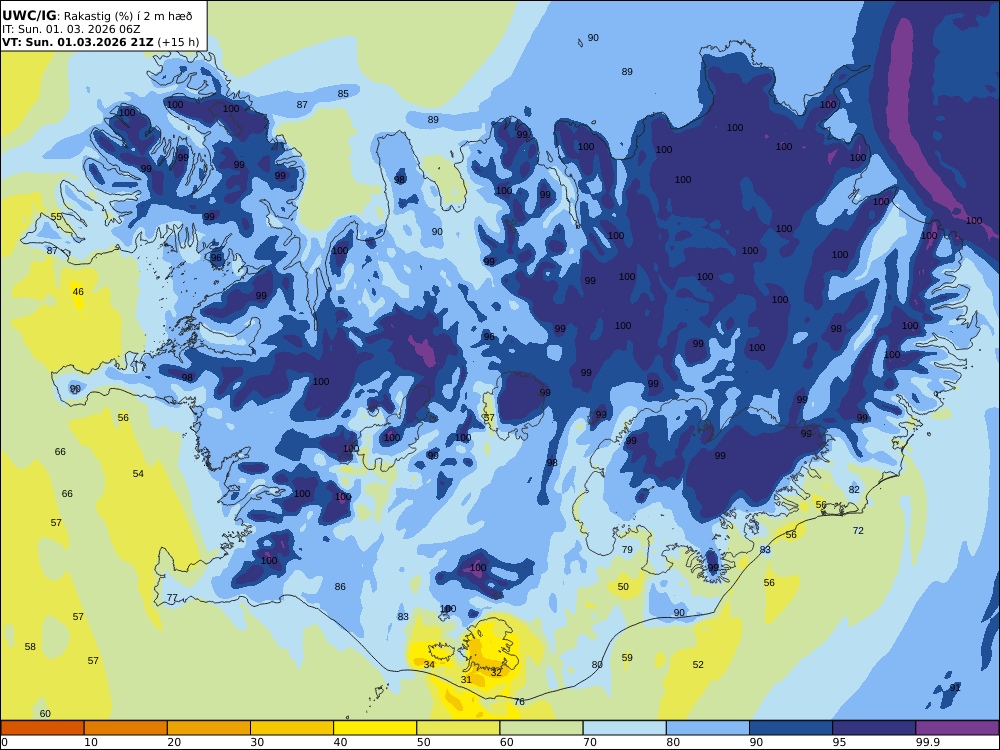The width and height of the screenshot is (1000, 750).
Task: Select the dark navy 95–99.9 legend swatch
Action: click(874, 728)
